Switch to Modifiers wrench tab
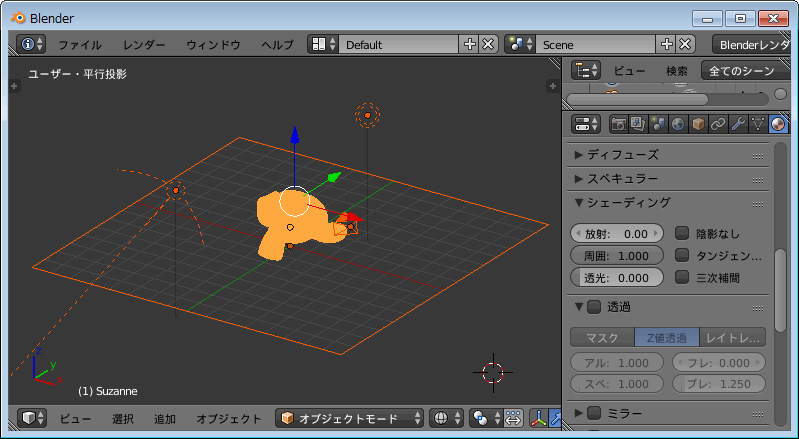 click(x=738, y=124)
